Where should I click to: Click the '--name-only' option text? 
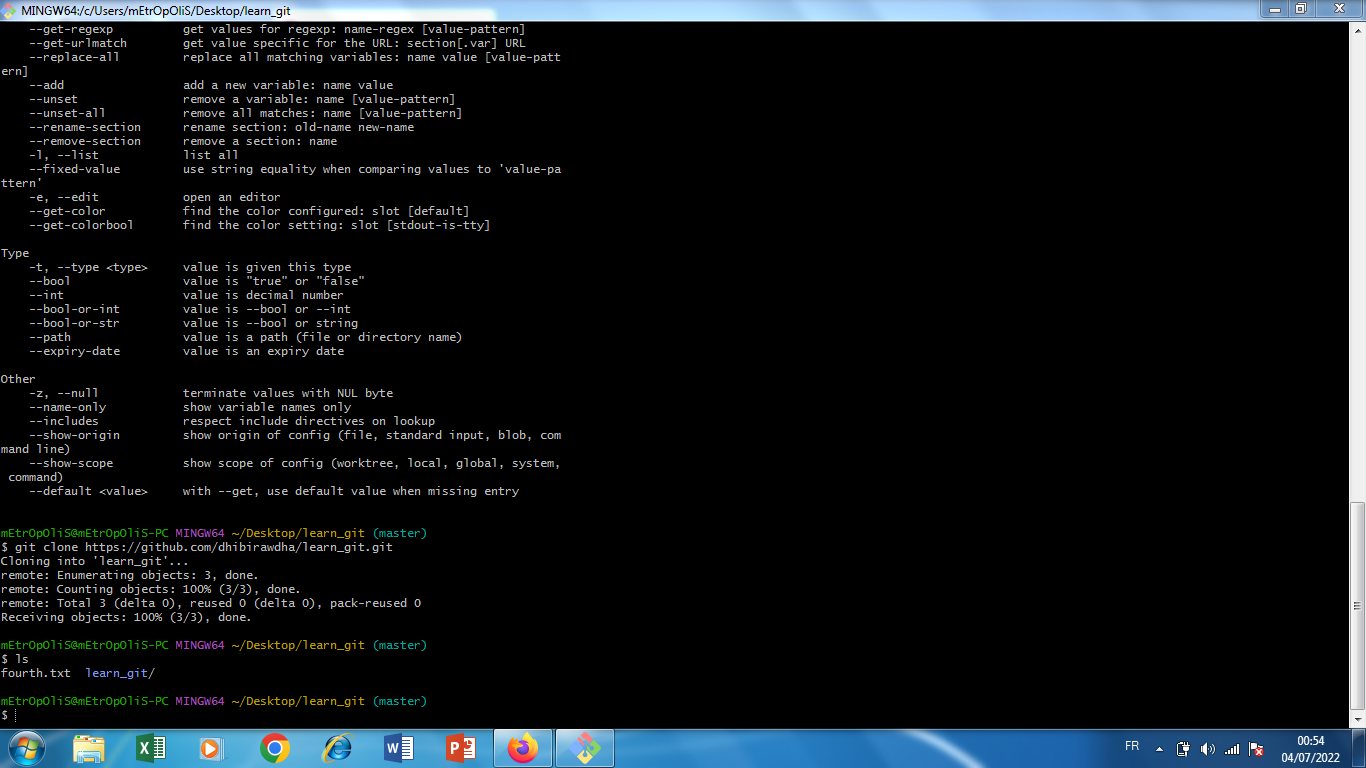pos(68,407)
